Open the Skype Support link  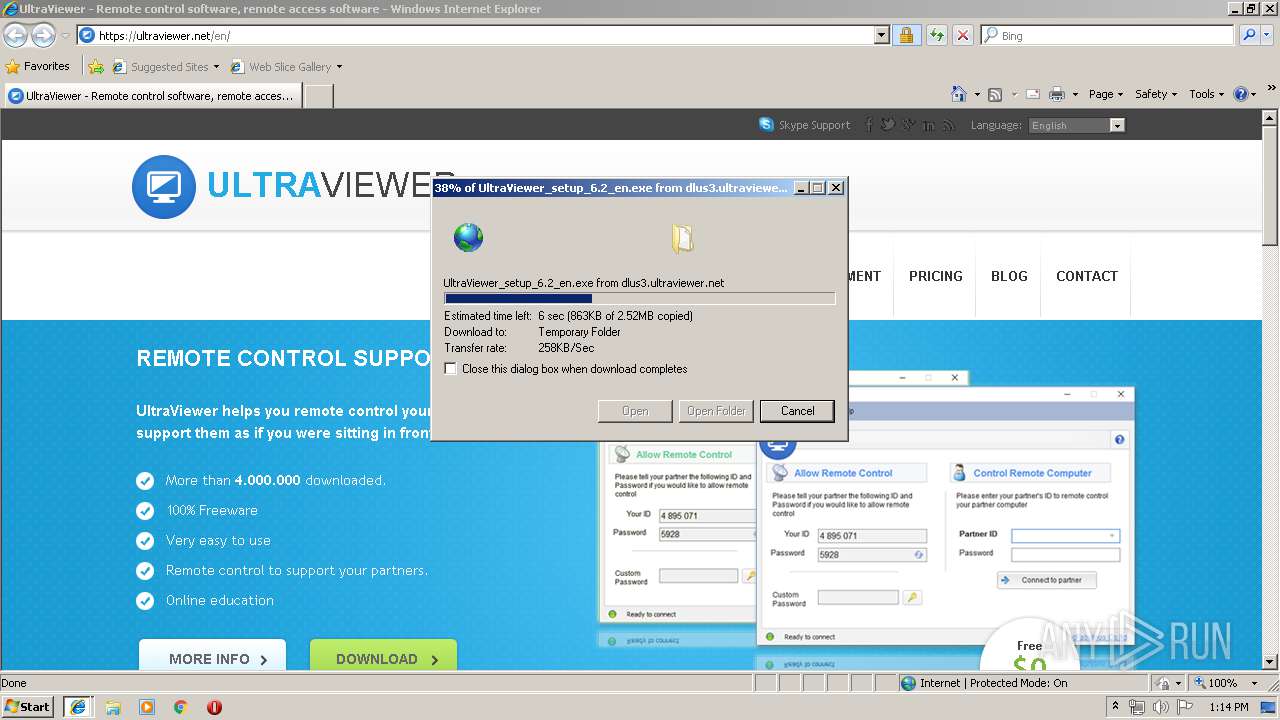click(805, 125)
